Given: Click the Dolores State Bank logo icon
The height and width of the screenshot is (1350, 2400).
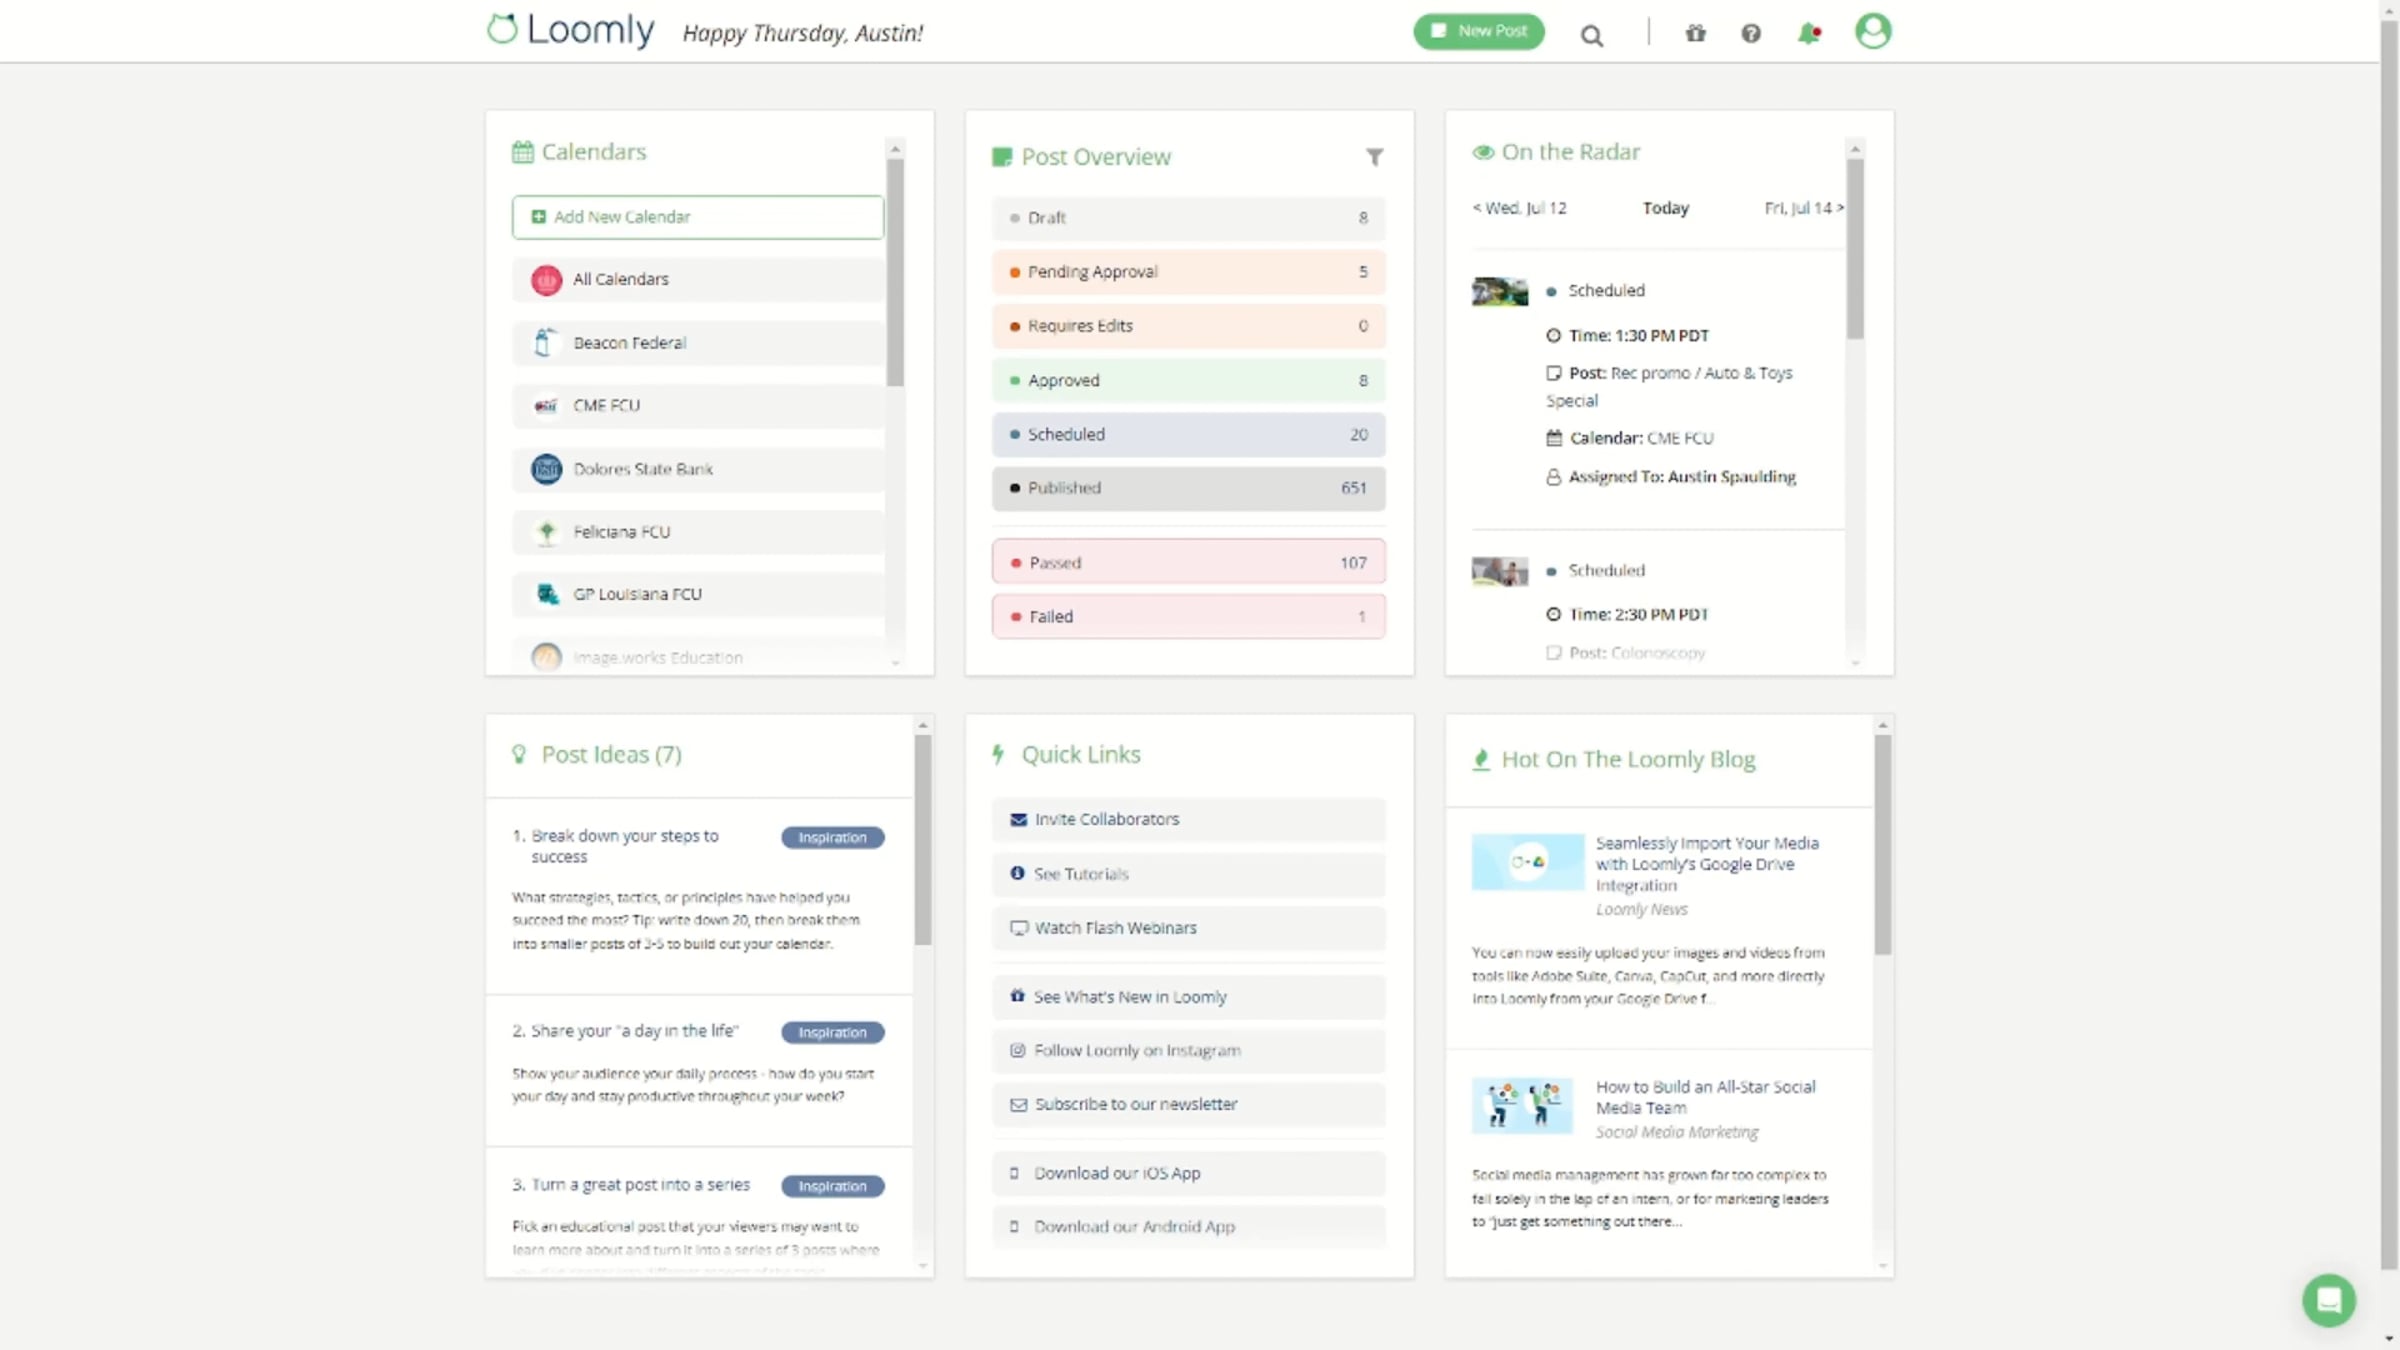Looking at the screenshot, I should pyautogui.click(x=546, y=469).
